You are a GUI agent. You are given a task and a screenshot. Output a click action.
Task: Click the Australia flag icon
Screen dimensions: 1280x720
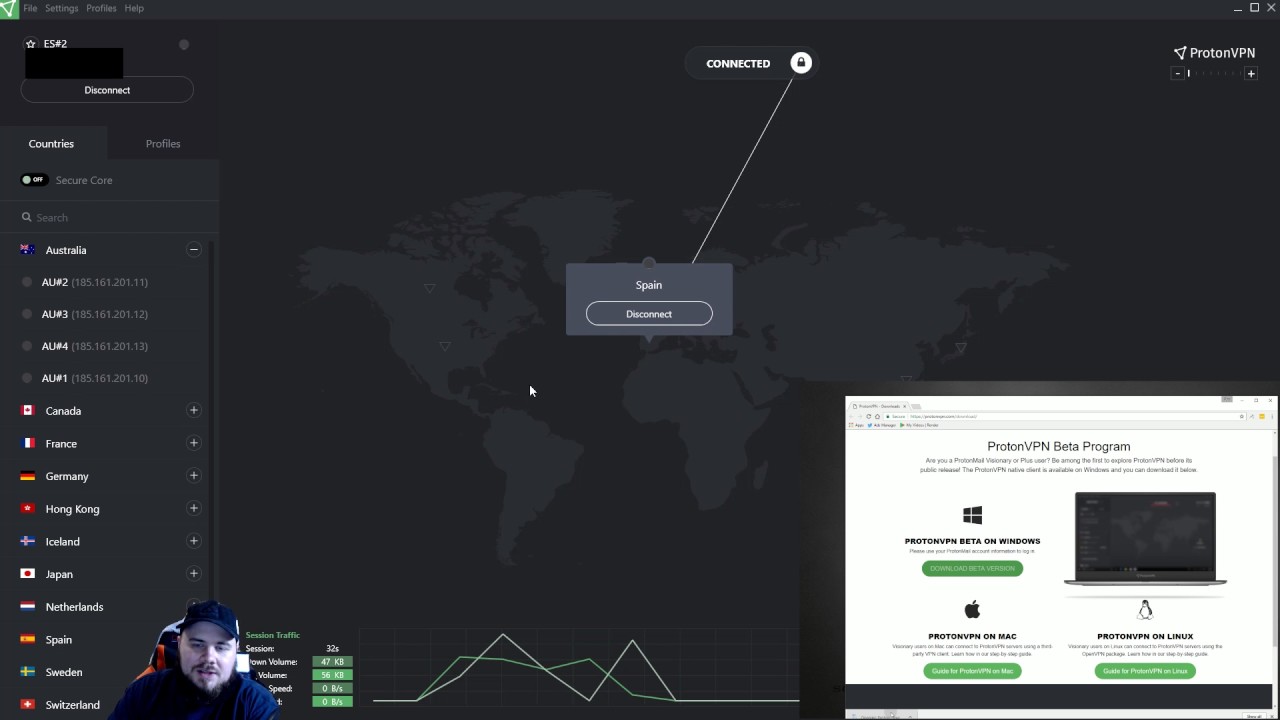pos(28,250)
